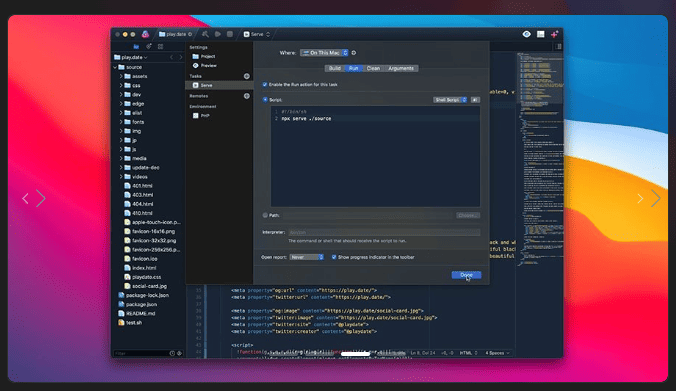Select the 404.html file
Viewport: 676px width, 391px height.
tap(138, 204)
